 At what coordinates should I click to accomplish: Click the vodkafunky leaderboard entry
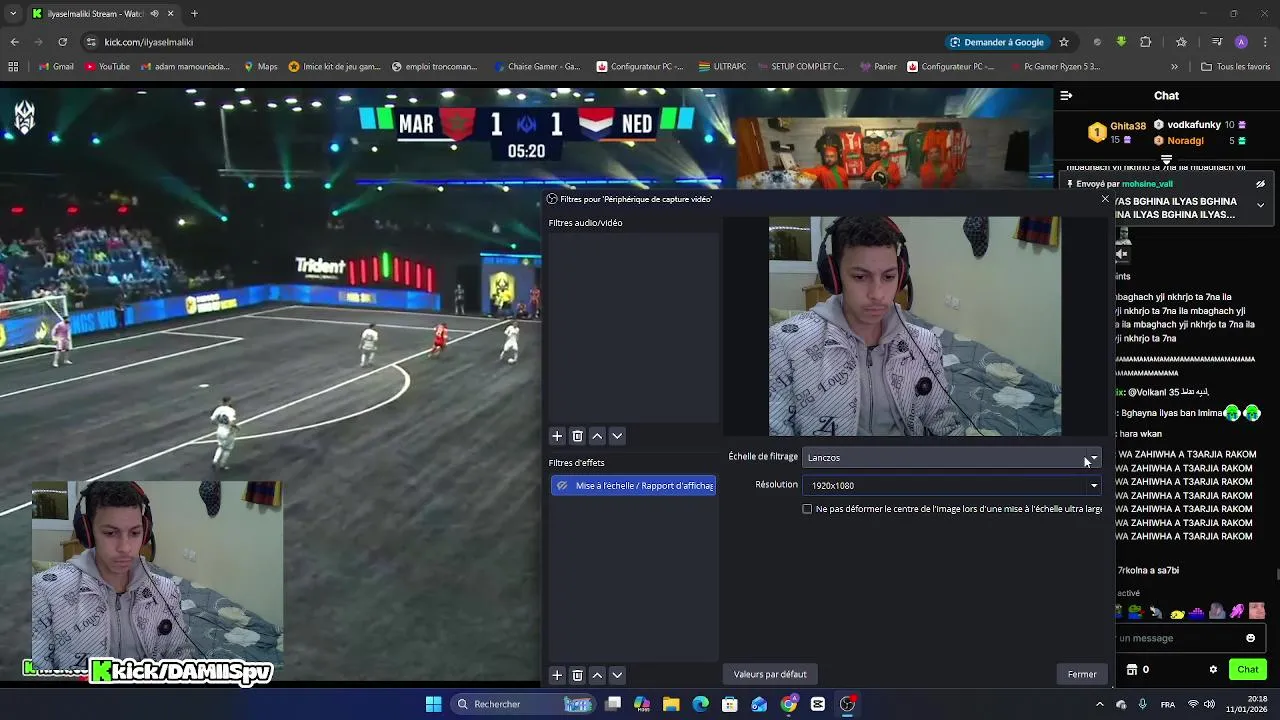(1201, 125)
